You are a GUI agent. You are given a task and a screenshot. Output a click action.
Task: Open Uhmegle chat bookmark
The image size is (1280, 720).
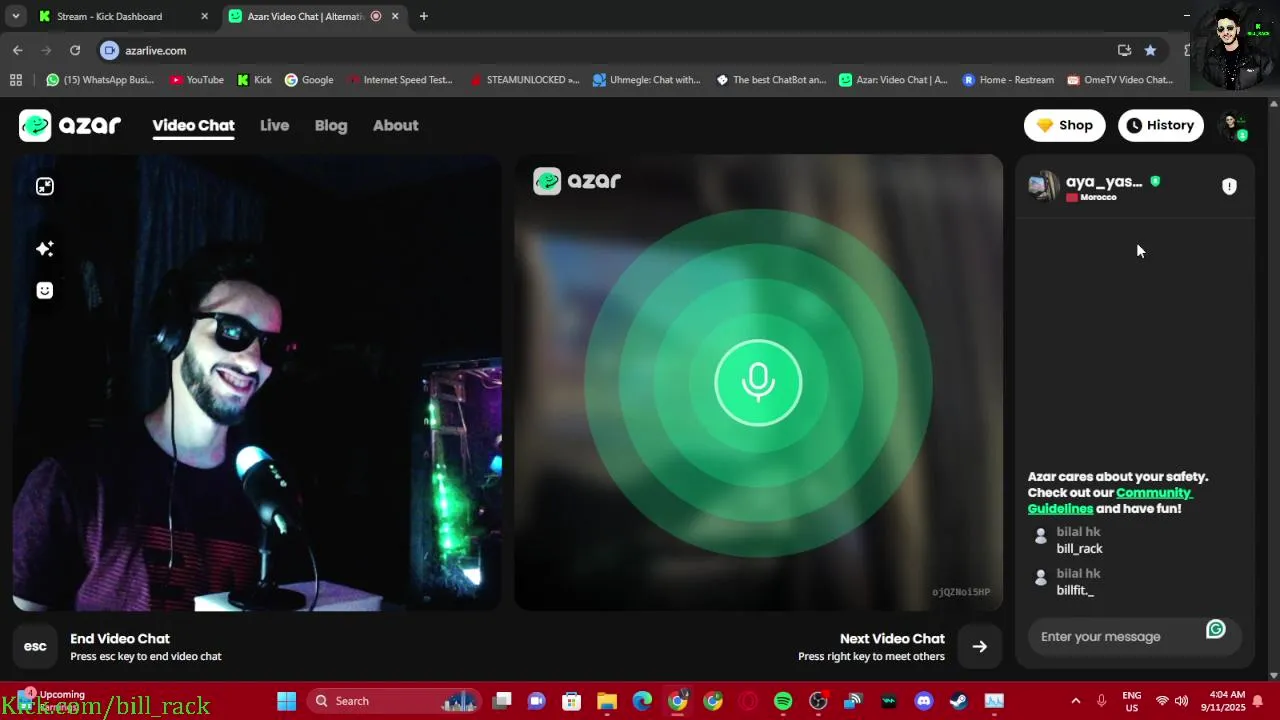tap(647, 80)
